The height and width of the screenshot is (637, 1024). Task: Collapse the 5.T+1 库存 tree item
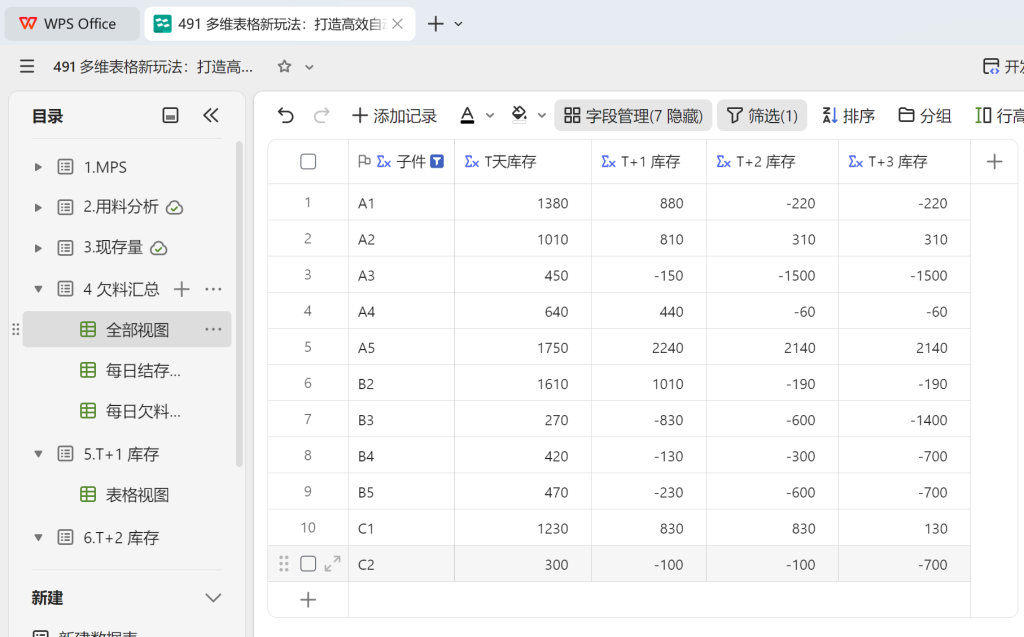38,454
